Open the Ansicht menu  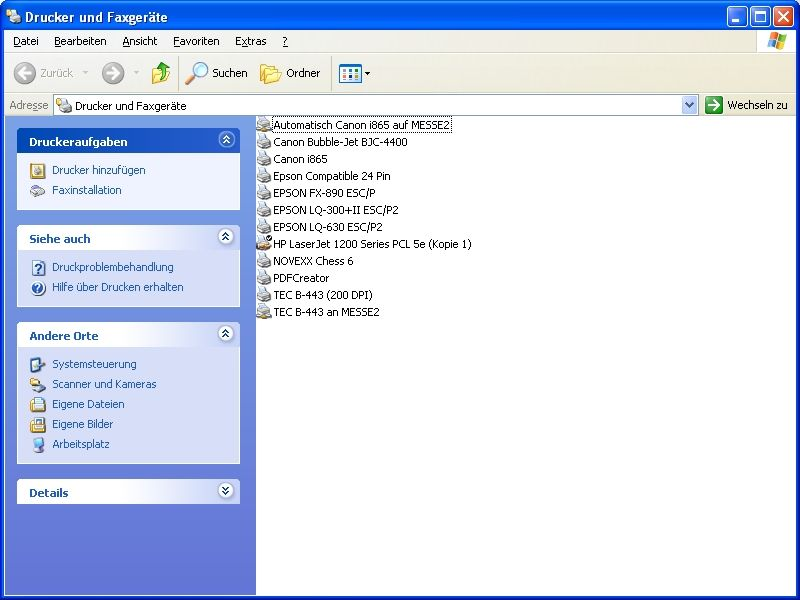coord(140,41)
